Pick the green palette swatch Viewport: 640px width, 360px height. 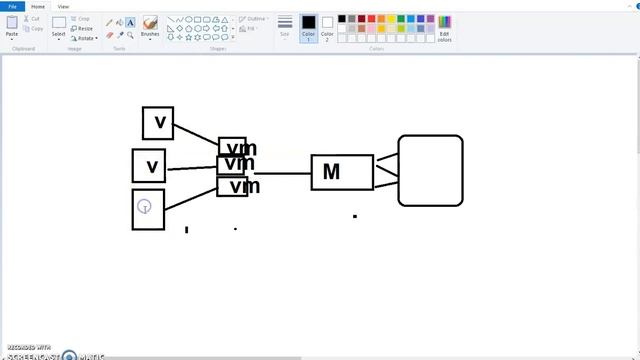(x=401, y=19)
